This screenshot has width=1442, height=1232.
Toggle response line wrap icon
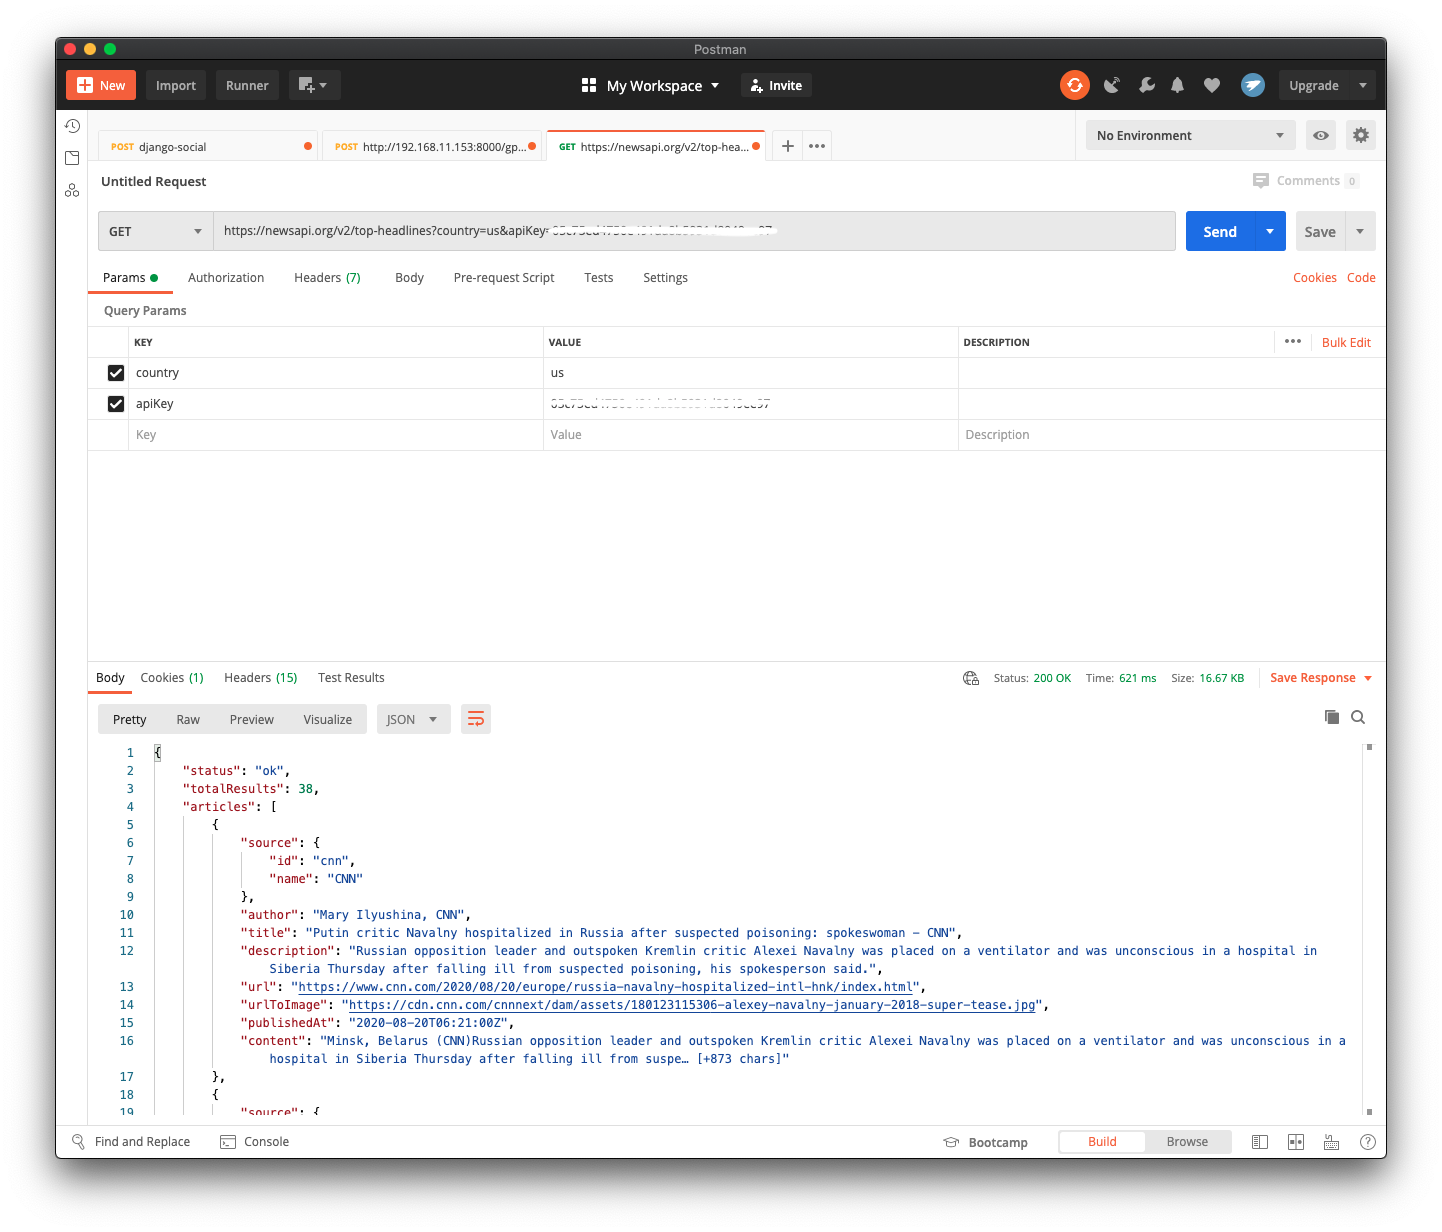click(x=476, y=719)
